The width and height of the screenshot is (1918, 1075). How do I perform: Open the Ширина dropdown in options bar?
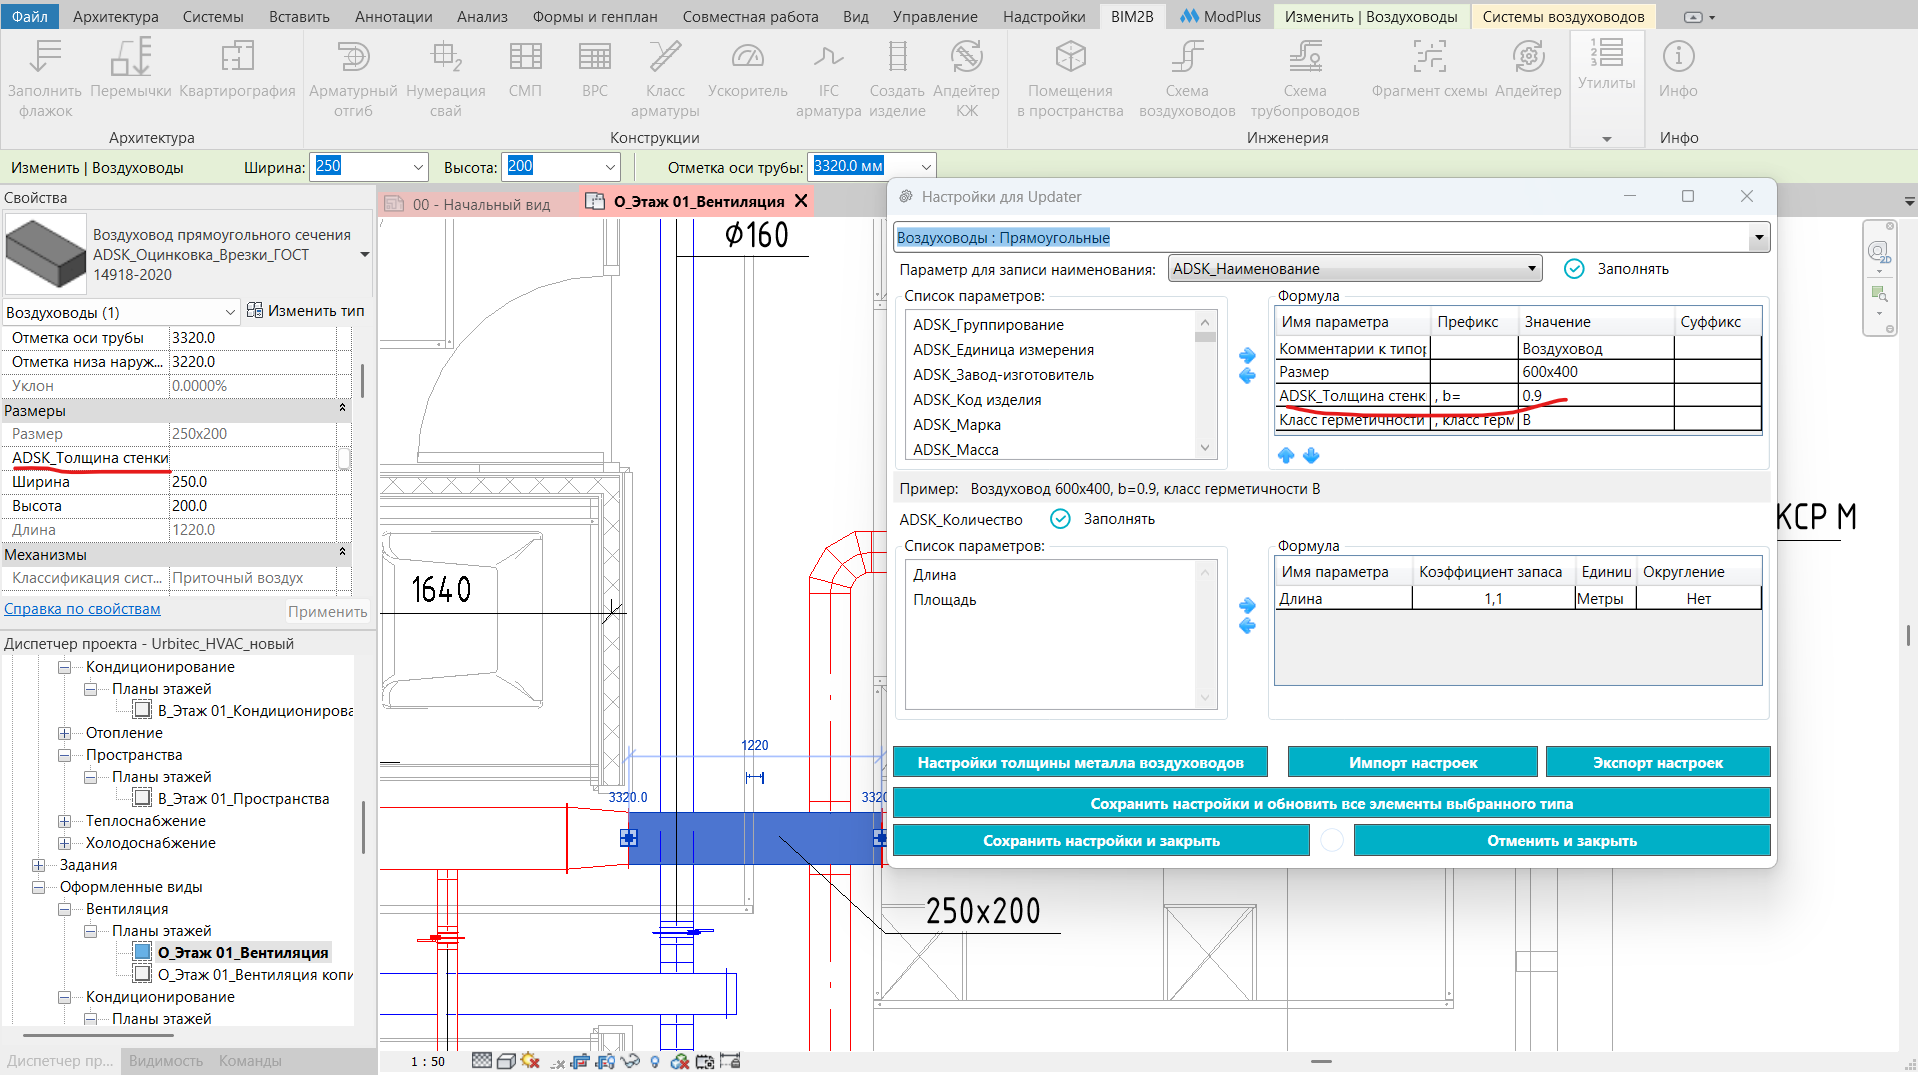(x=418, y=167)
